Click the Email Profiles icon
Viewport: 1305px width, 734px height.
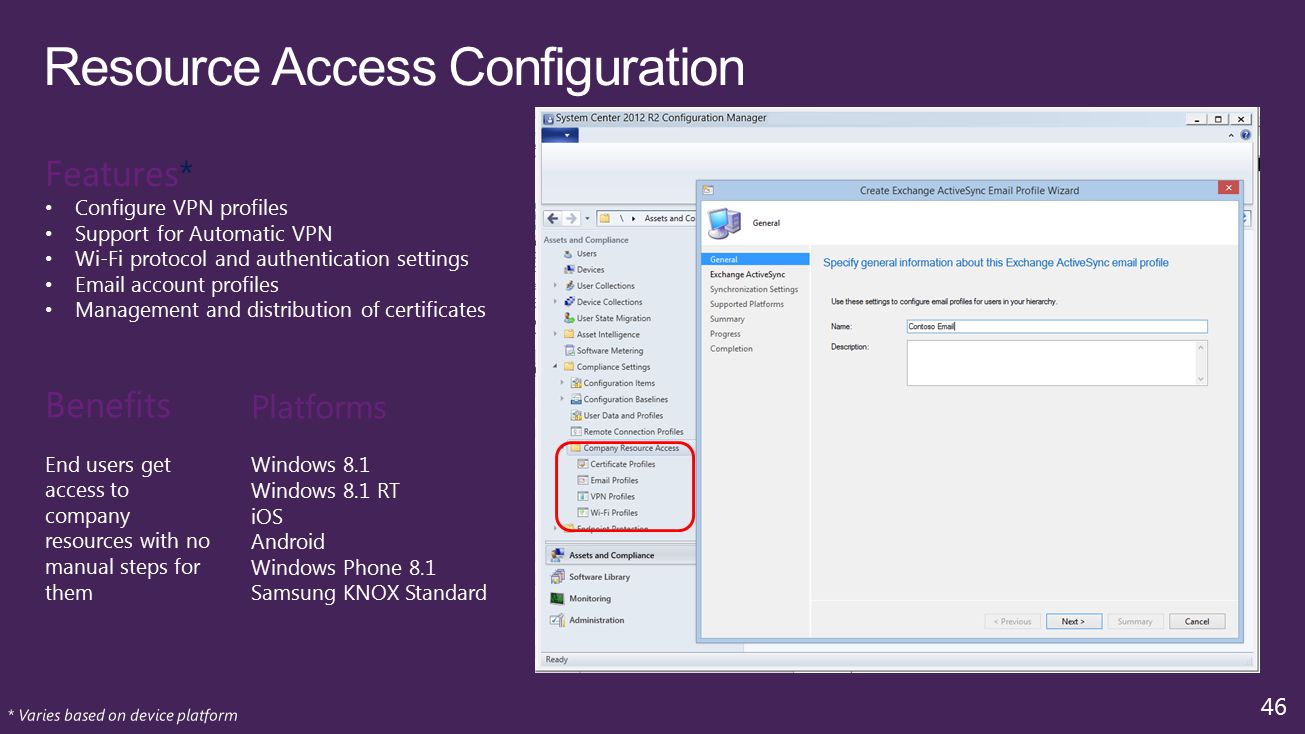click(x=583, y=480)
